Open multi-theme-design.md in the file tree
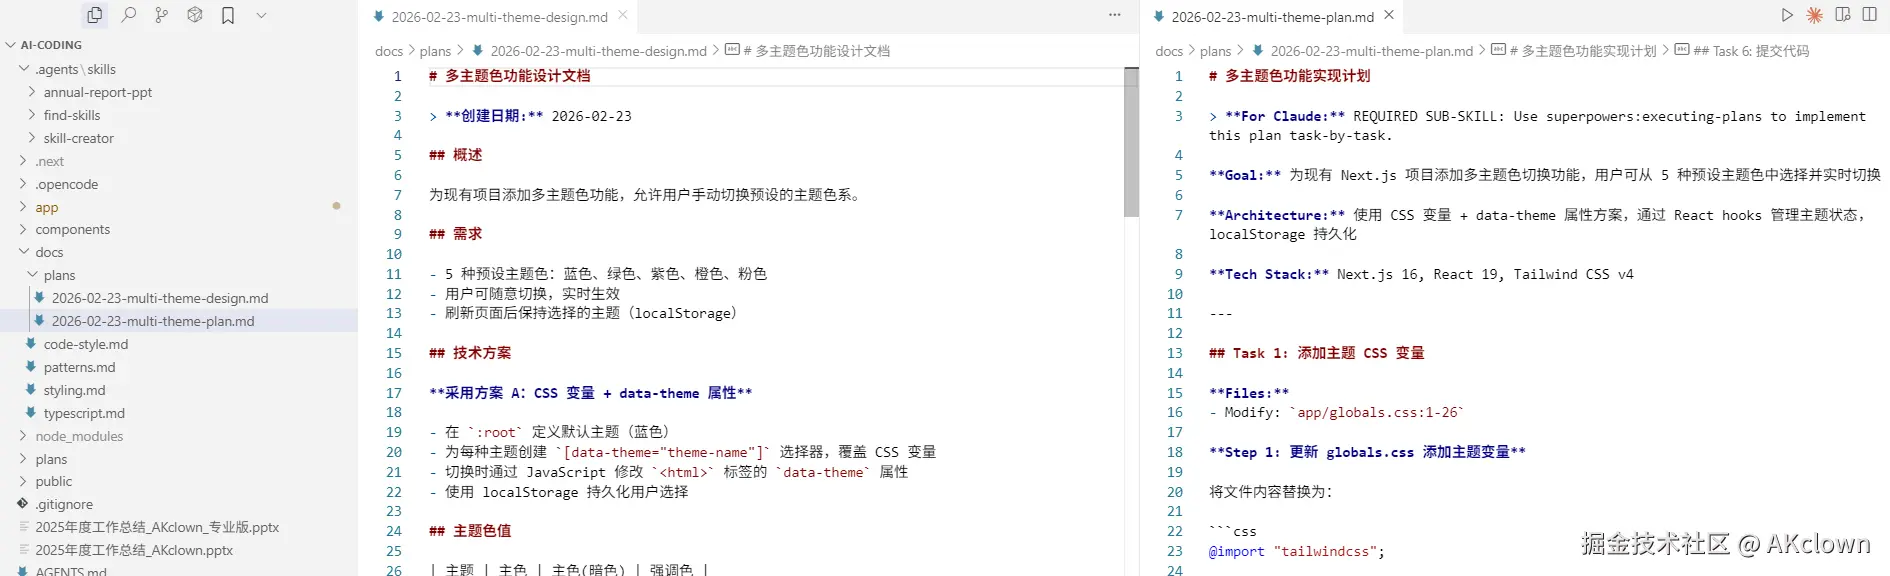1890x576 pixels. pyautogui.click(x=160, y=298)
